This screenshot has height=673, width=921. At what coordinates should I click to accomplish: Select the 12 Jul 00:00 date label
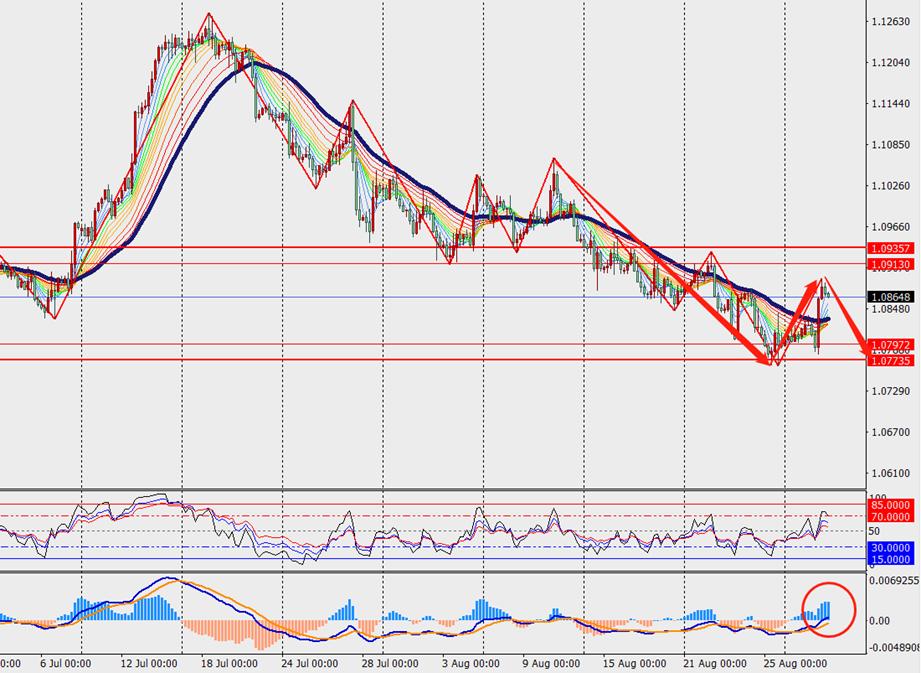150,662
